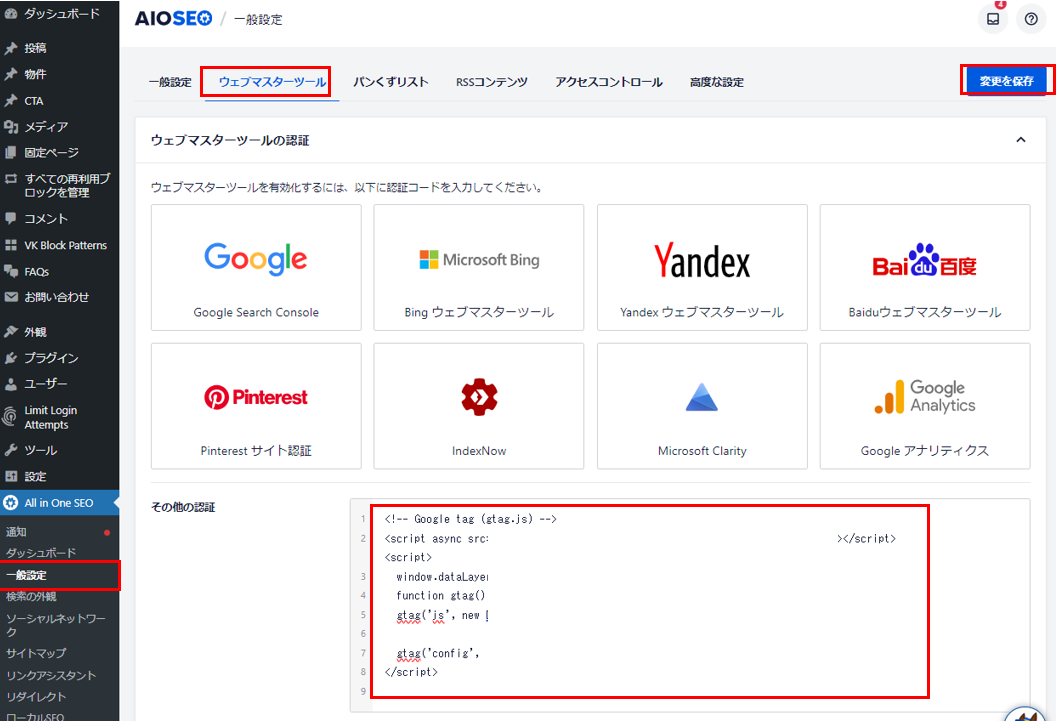The width and height of the screenshot is (1057, 721).
Task: Select the Pinterest サイト認証 card
Action: (x=256, y=406)
